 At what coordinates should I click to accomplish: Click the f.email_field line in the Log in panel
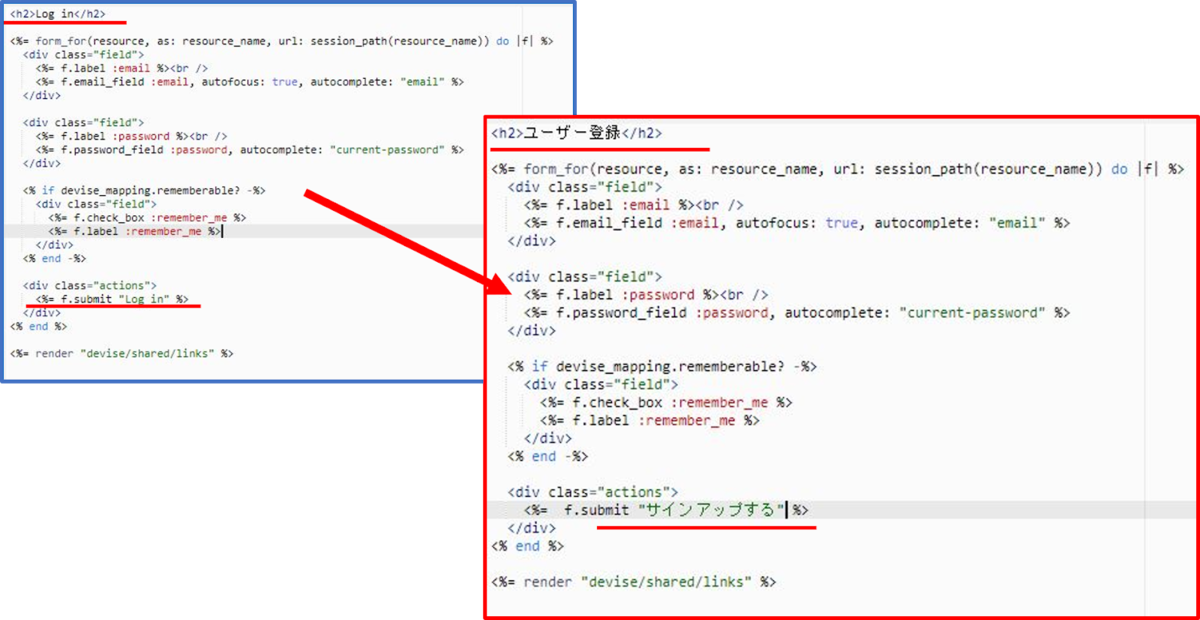coord(249,82)
